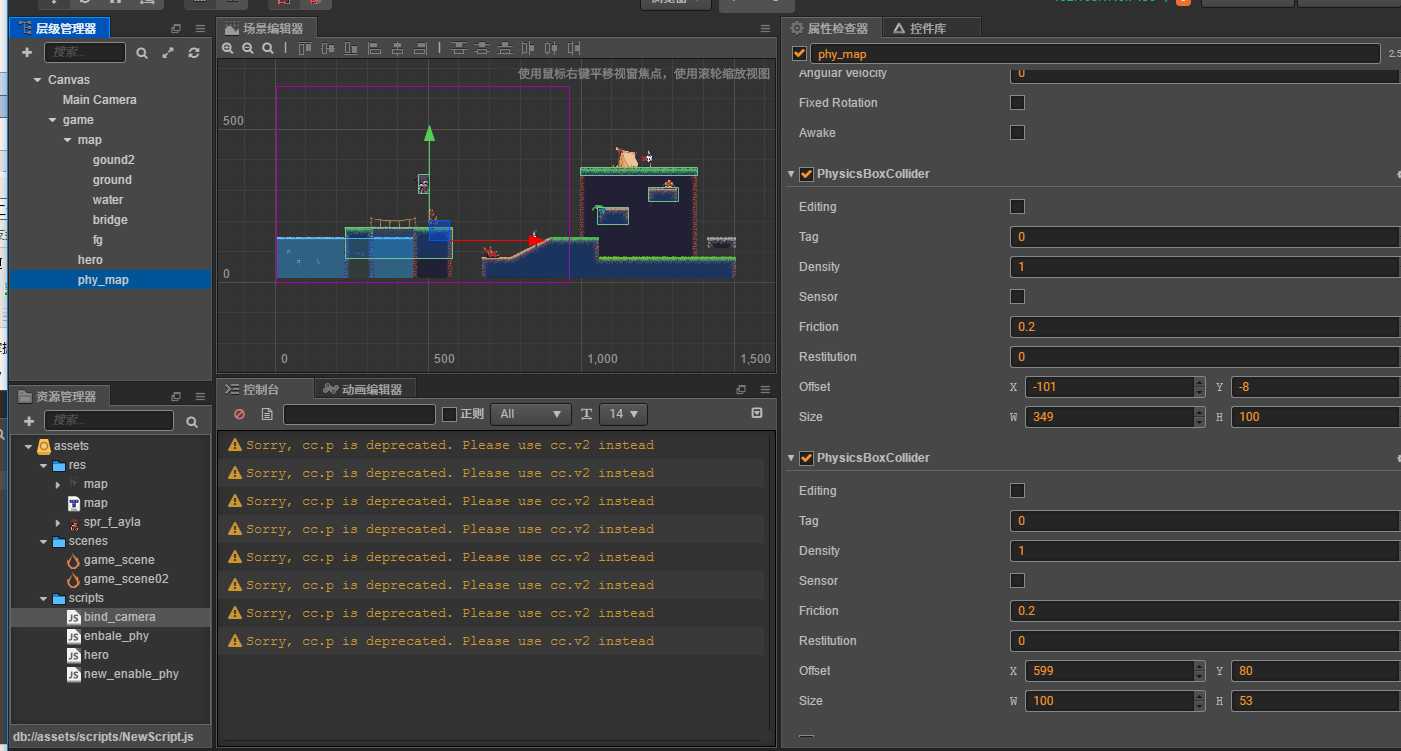
Task: Click the add node plus icon in hierarchy panel
Action: pyautogui.click(x=27, y=52)
